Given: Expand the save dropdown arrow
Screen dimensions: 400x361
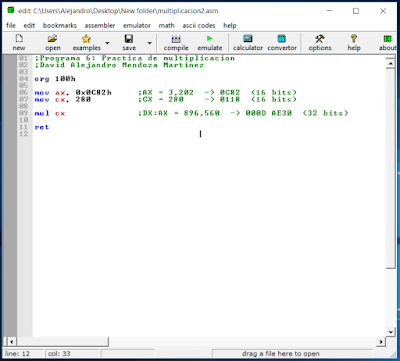Looking at the screenshot, I should point(150,43).
